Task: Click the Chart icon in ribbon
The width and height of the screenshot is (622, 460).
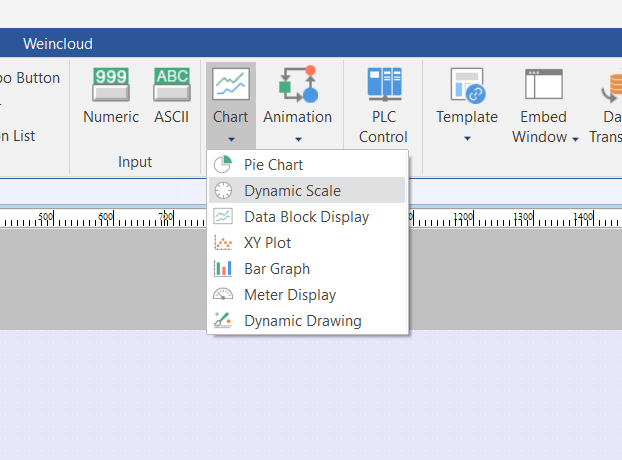Action: coord(231,85)
